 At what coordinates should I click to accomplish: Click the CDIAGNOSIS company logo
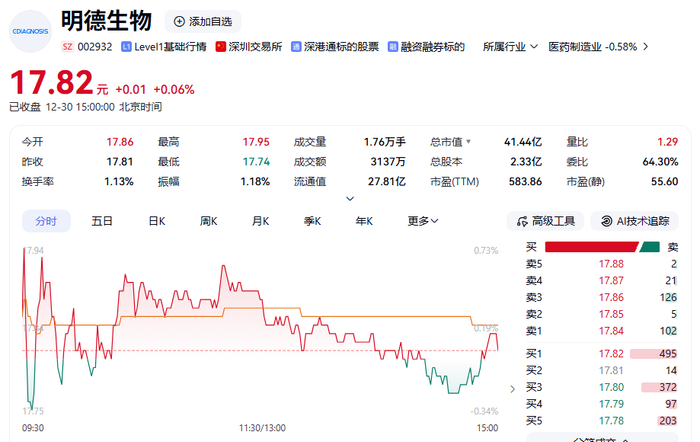pyautogui.click(x=30, y=31)
